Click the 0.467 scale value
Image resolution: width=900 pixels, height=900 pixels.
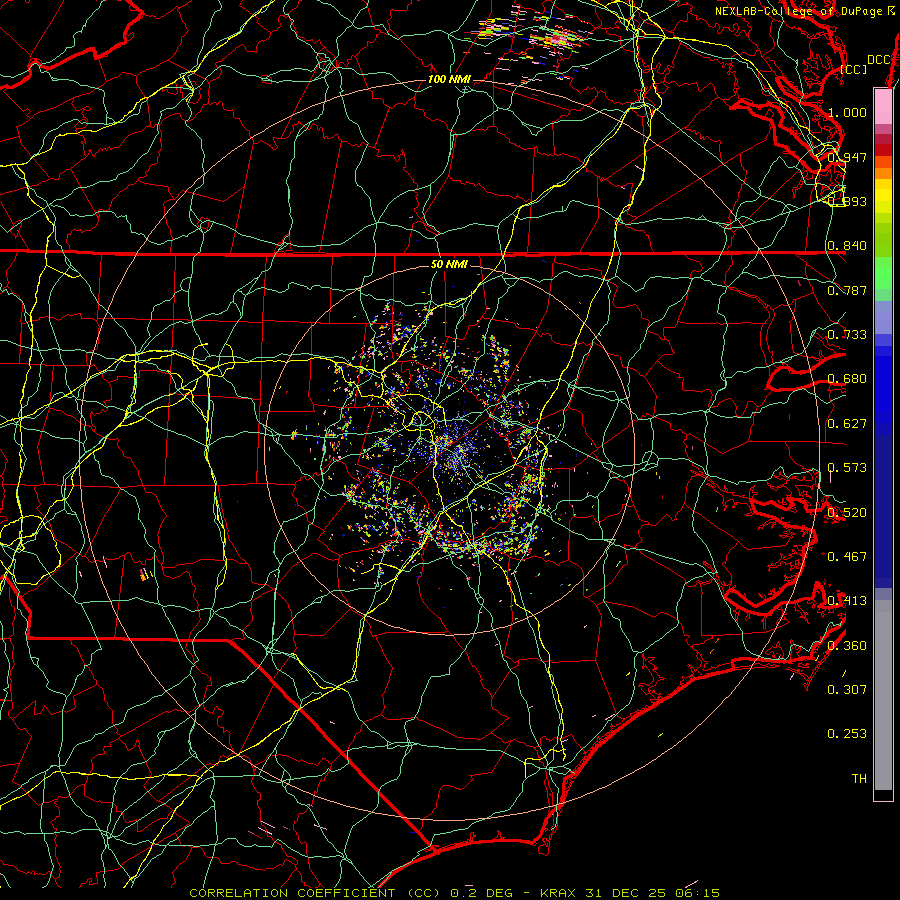pyautogui.click(x=848, y=557)
